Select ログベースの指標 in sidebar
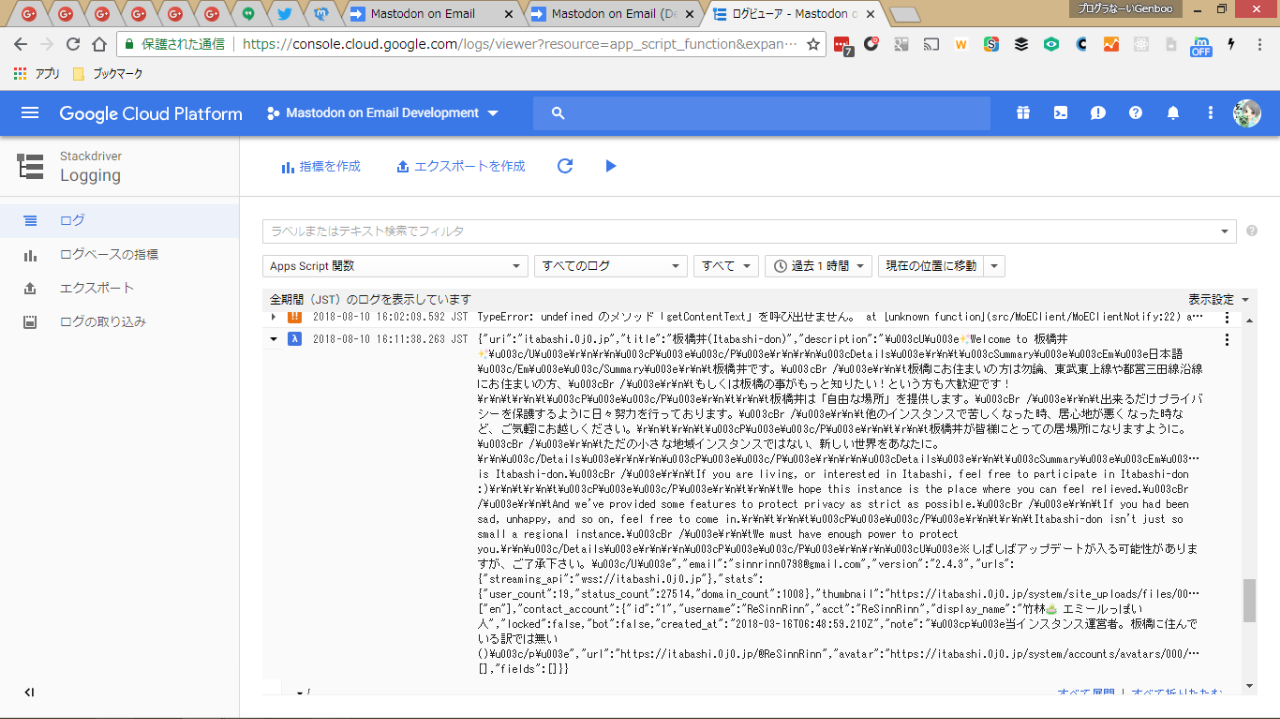The height and width of the screenshot is (719, 1280). click(x=108, y=254)
